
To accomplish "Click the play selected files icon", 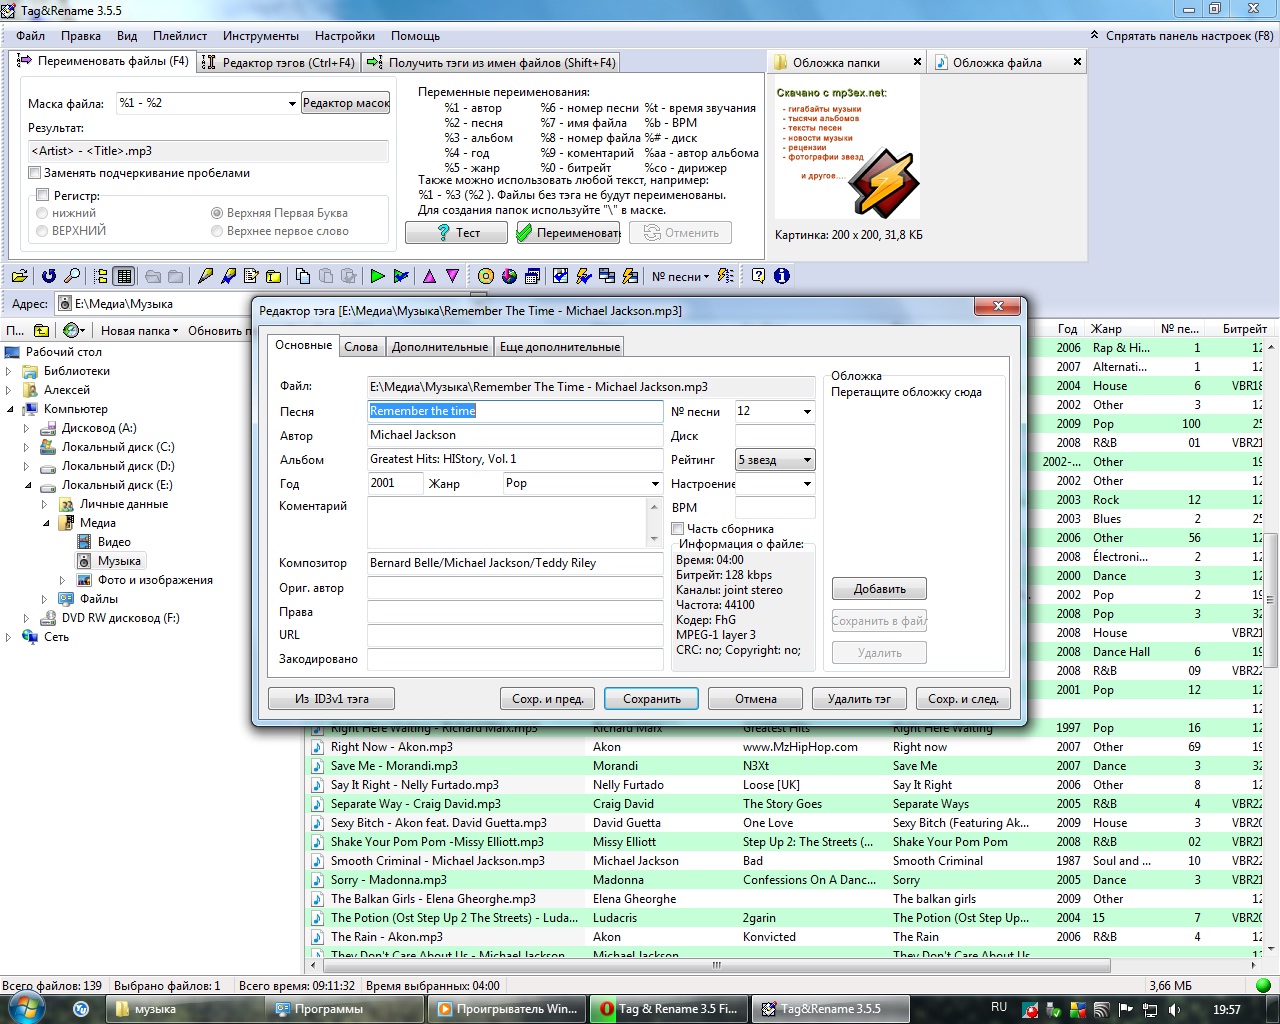I will tap(401, 276).
